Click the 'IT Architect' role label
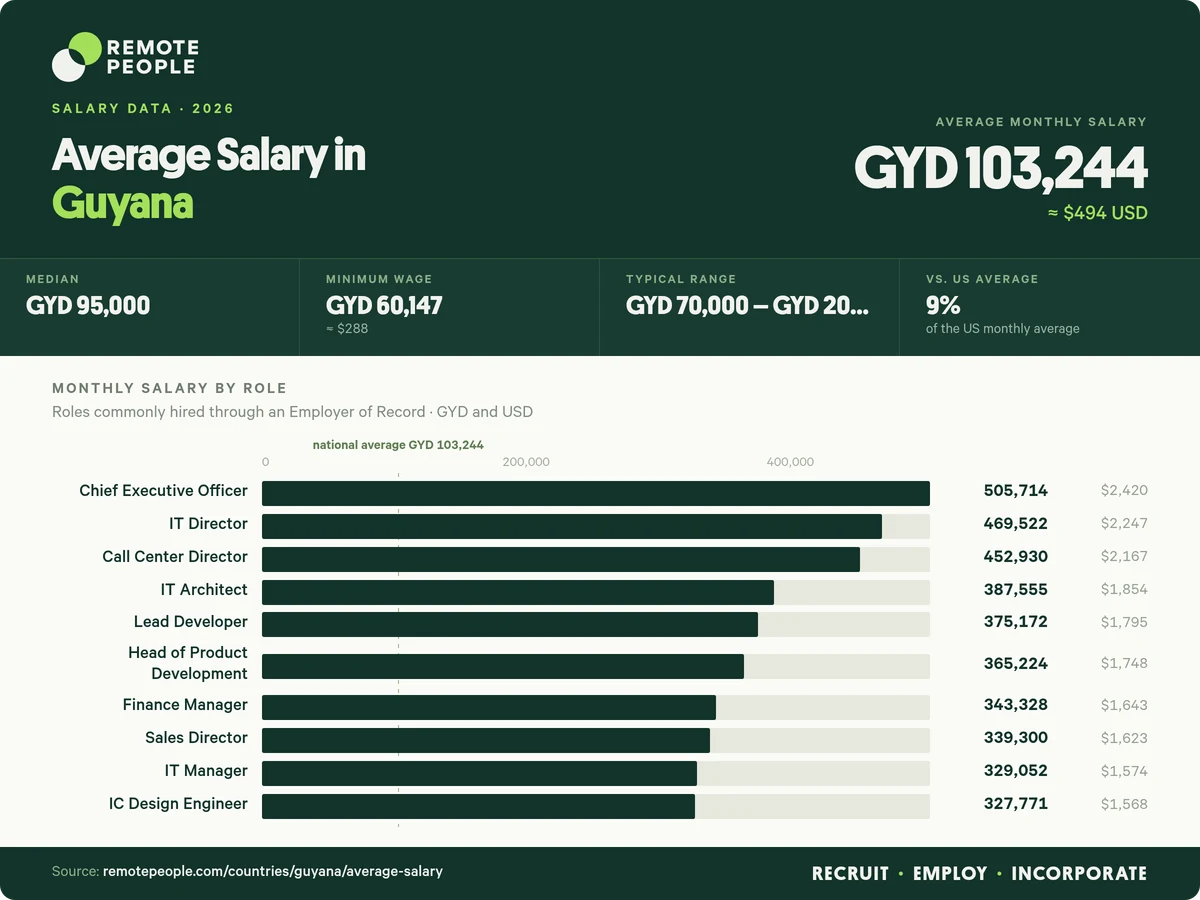Screen dimensions: 1200x900 [x=204, y=590]
